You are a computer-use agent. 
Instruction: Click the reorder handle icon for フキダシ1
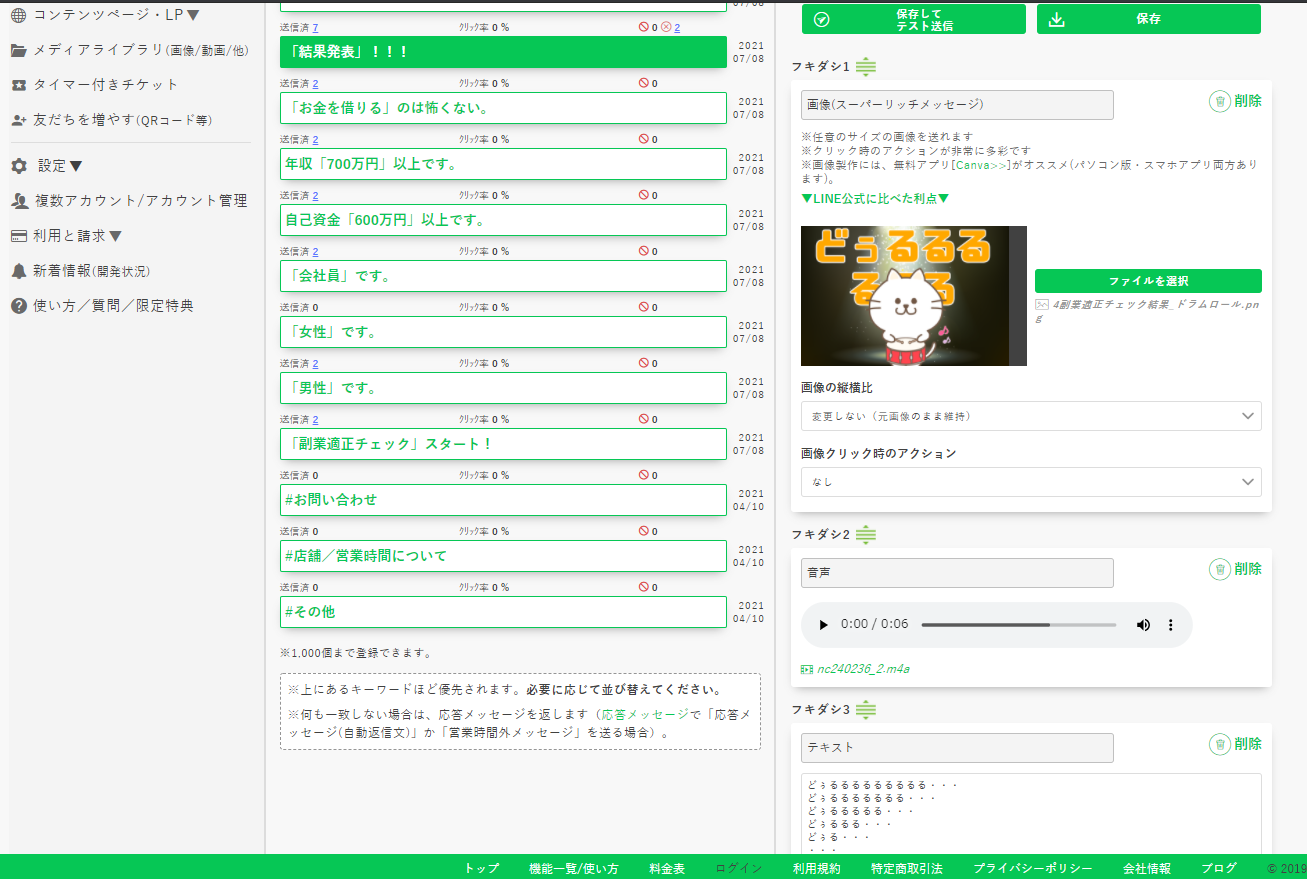pos(866,67)
